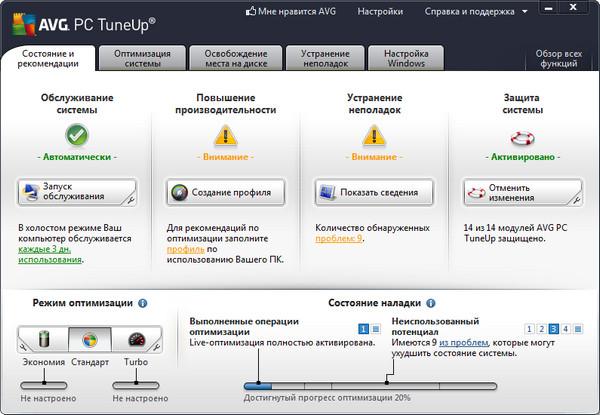
Task: Open из проблем link in Неиспользованный потенциал
Action: click(463, 343)
